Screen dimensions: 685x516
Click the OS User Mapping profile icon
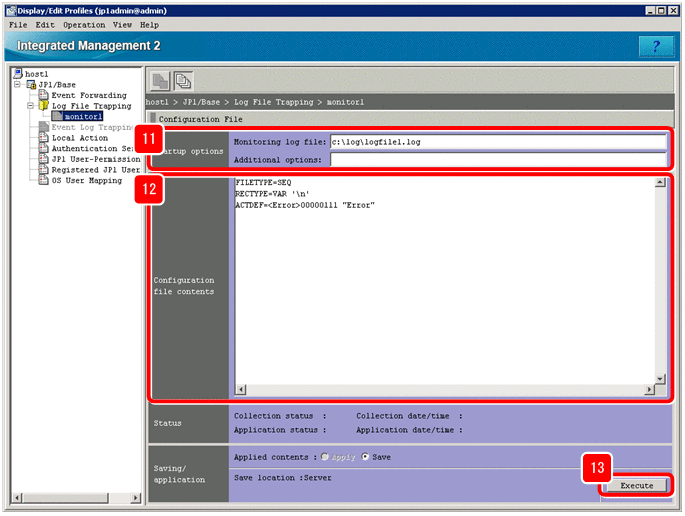tap(43, 181)
